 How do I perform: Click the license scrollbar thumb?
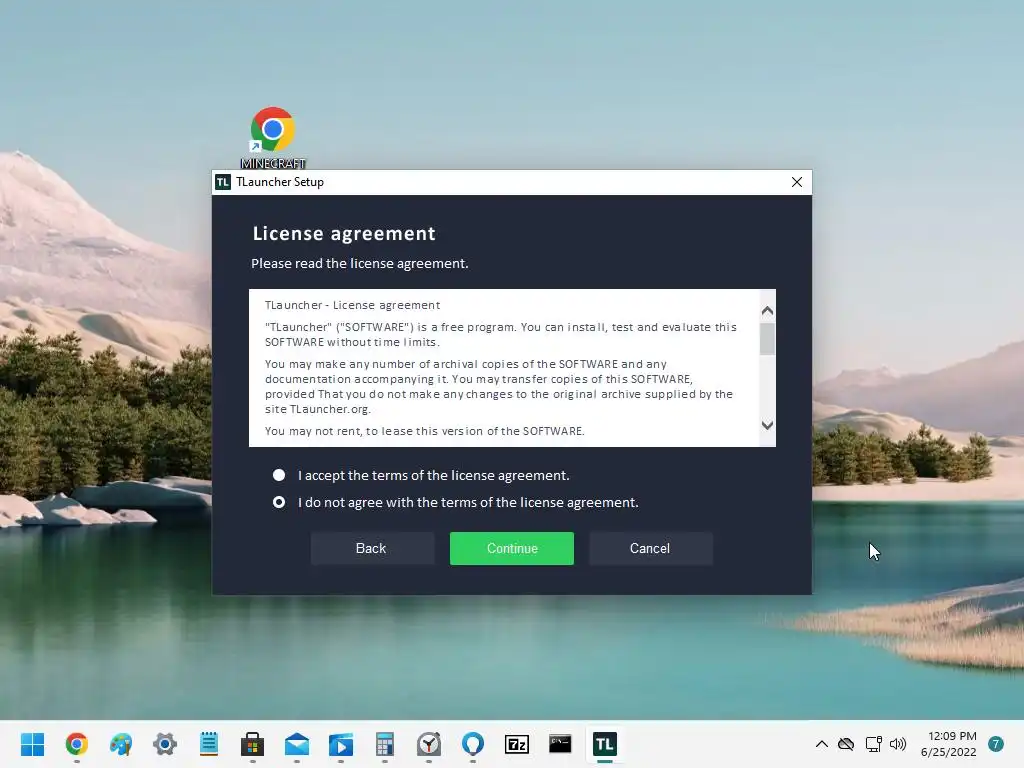(767, 339)
